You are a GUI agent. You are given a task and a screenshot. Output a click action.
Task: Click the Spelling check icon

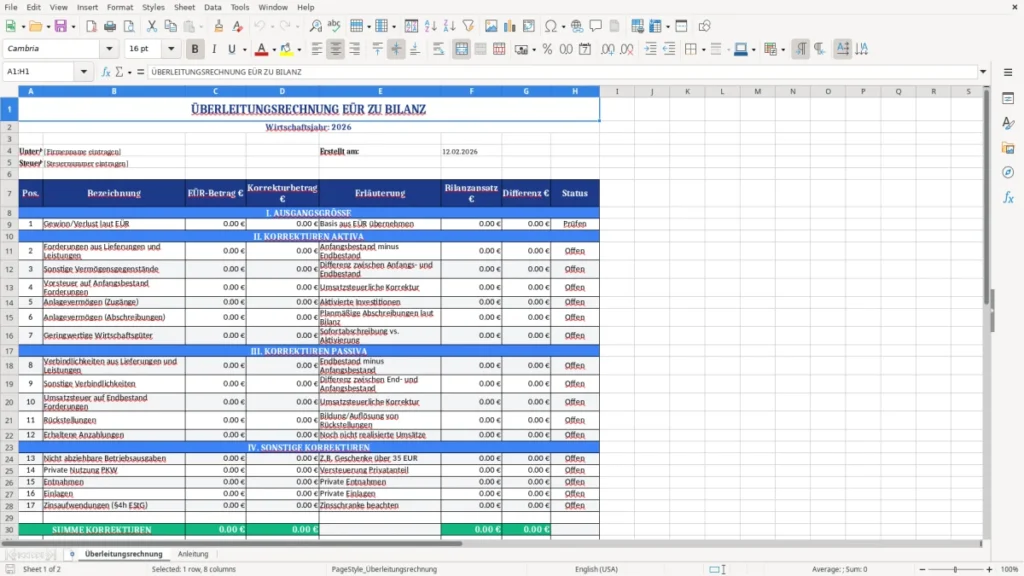[334, 26]
